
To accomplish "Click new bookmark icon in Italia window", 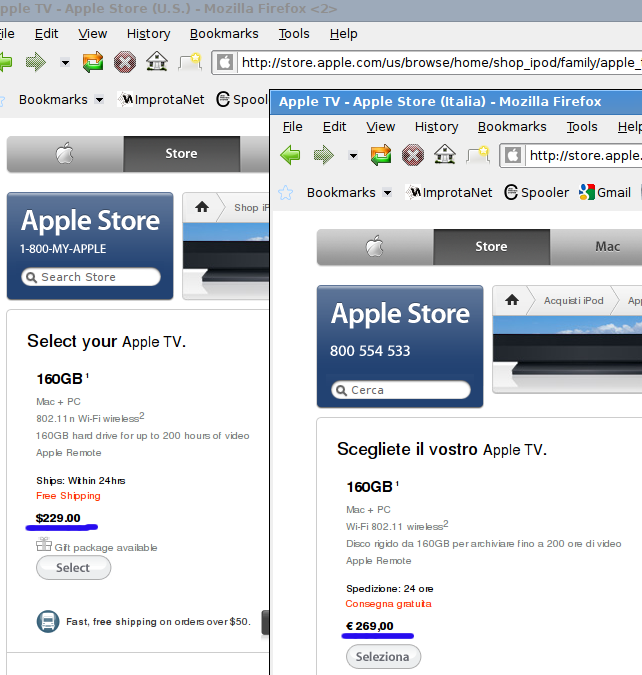I will click(x=478, y=155).
